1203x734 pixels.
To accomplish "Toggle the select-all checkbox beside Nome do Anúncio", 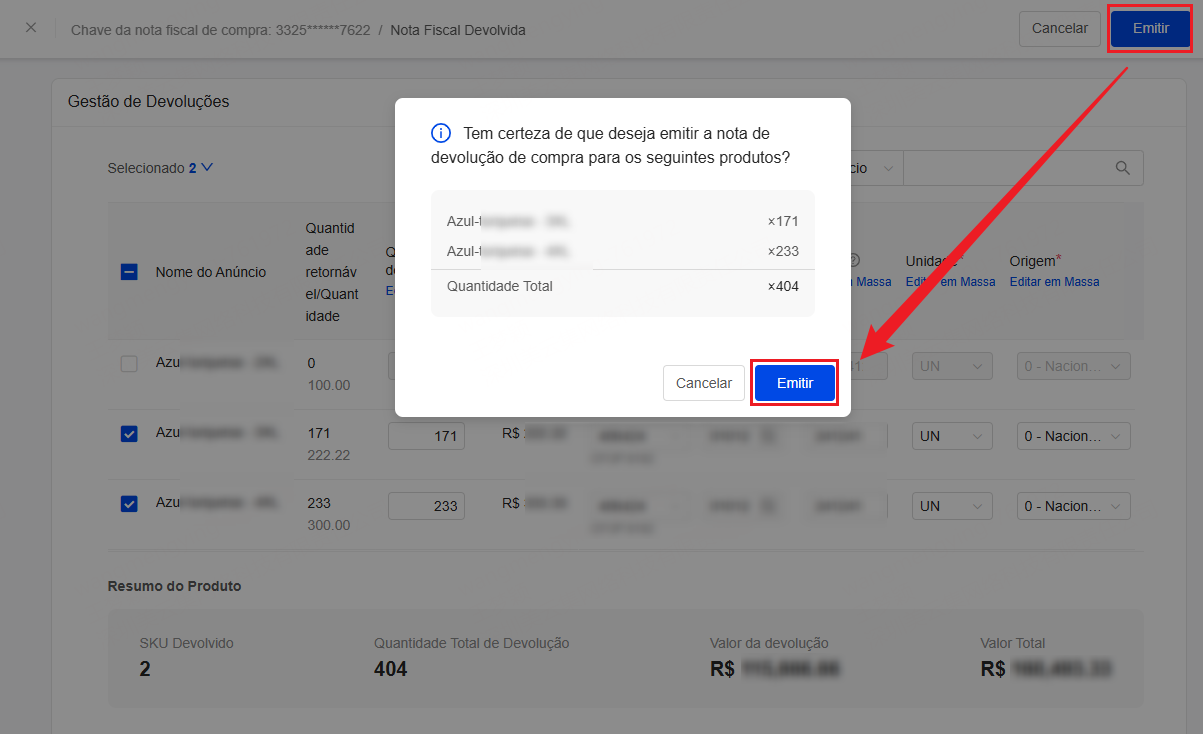I will pyautogui.click(x=129, y=271).
